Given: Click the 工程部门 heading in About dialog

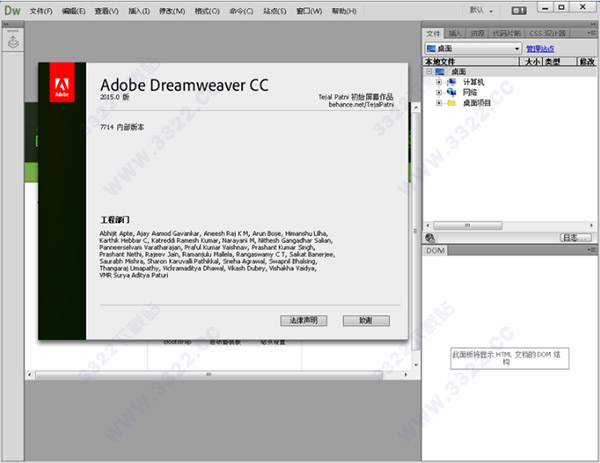Looking at the screenshot, I should click(115, 220).
